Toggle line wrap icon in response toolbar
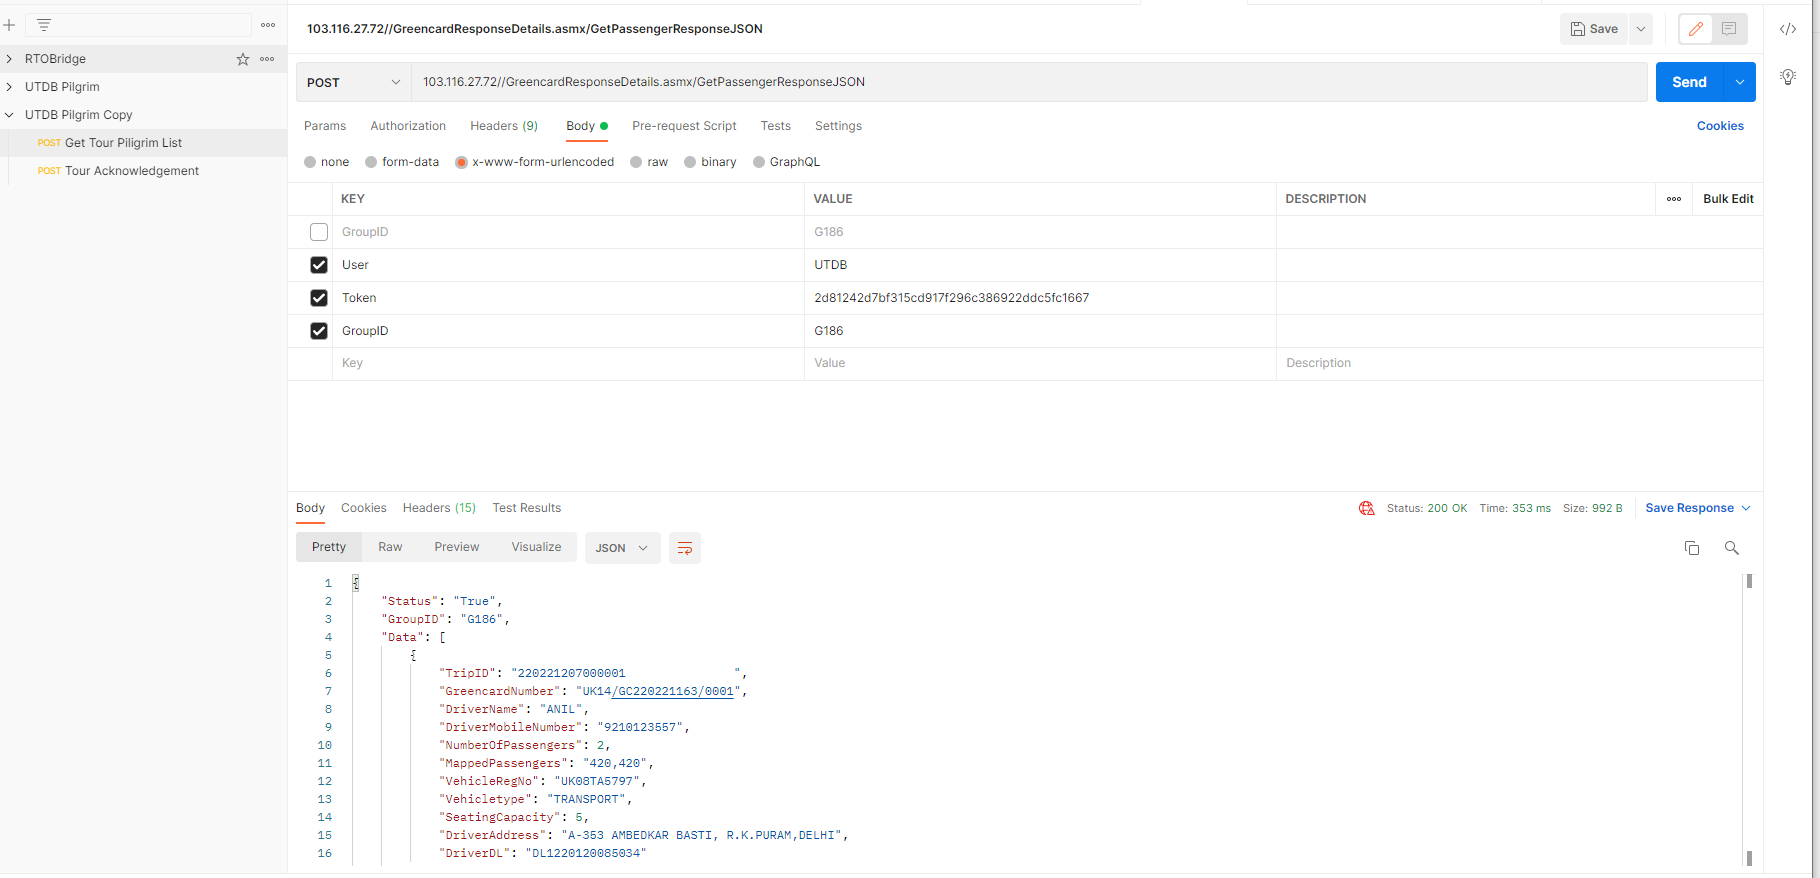 click(685, 548)
